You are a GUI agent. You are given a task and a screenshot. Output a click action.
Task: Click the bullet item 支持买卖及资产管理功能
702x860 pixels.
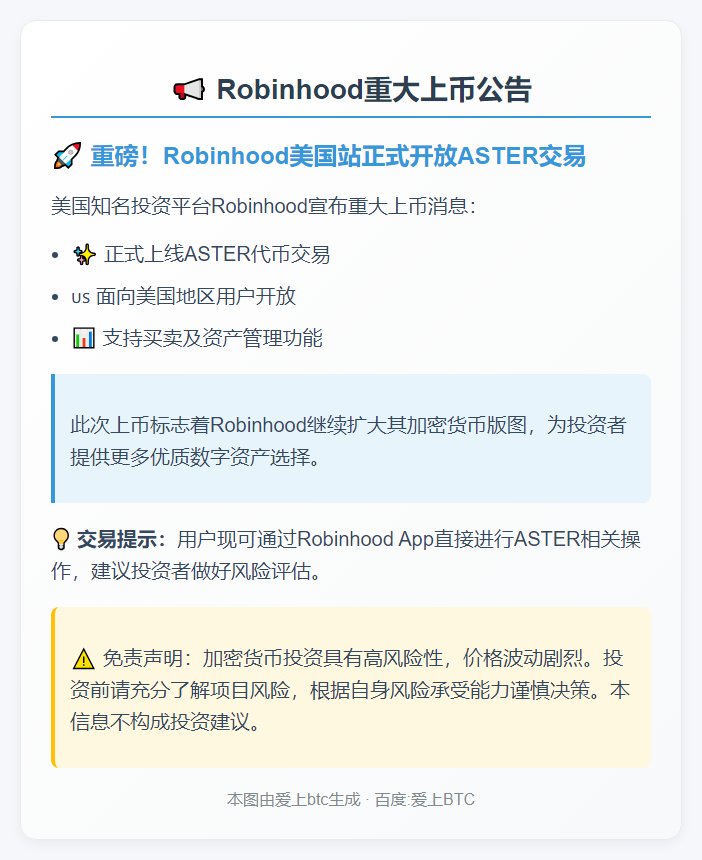pyautogui.click(x=213, y=338)
